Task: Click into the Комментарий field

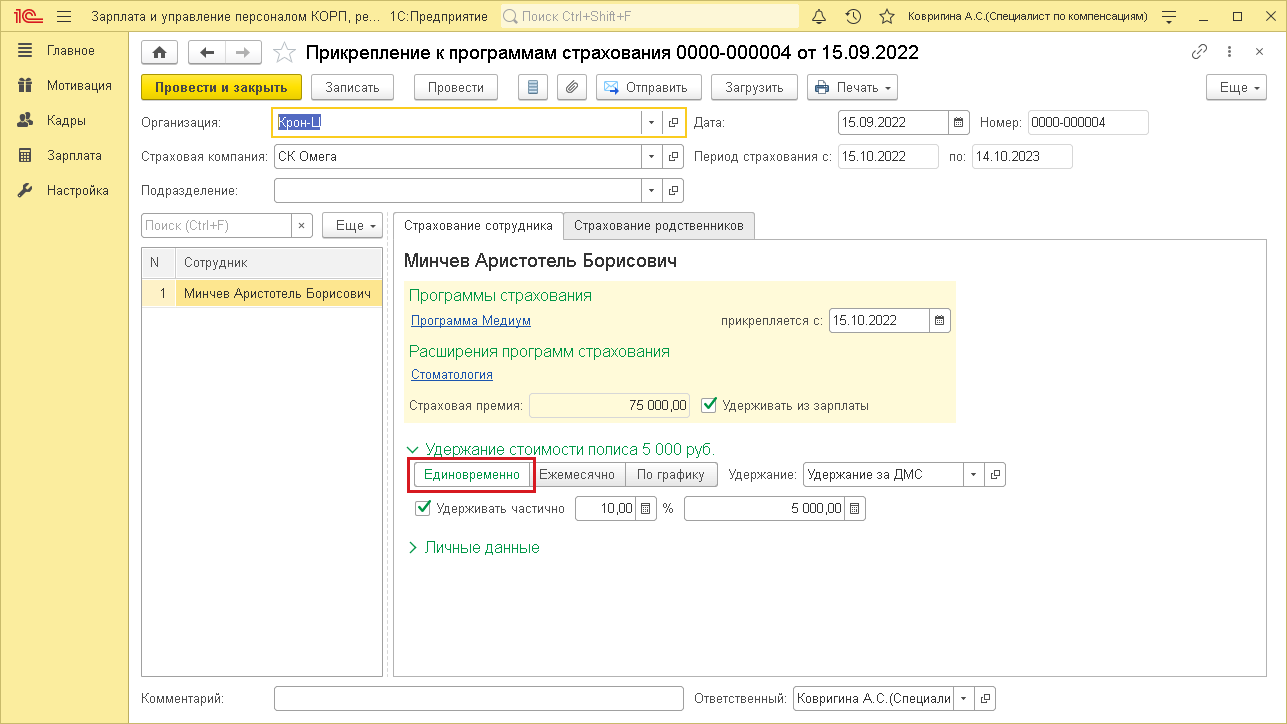Action: click(478, 698)
